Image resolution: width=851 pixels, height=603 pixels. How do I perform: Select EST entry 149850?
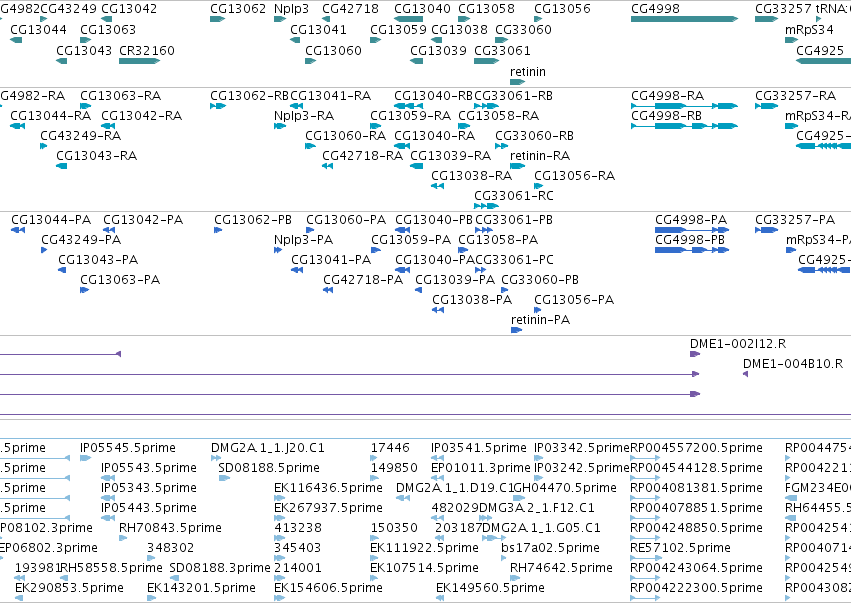394,468
